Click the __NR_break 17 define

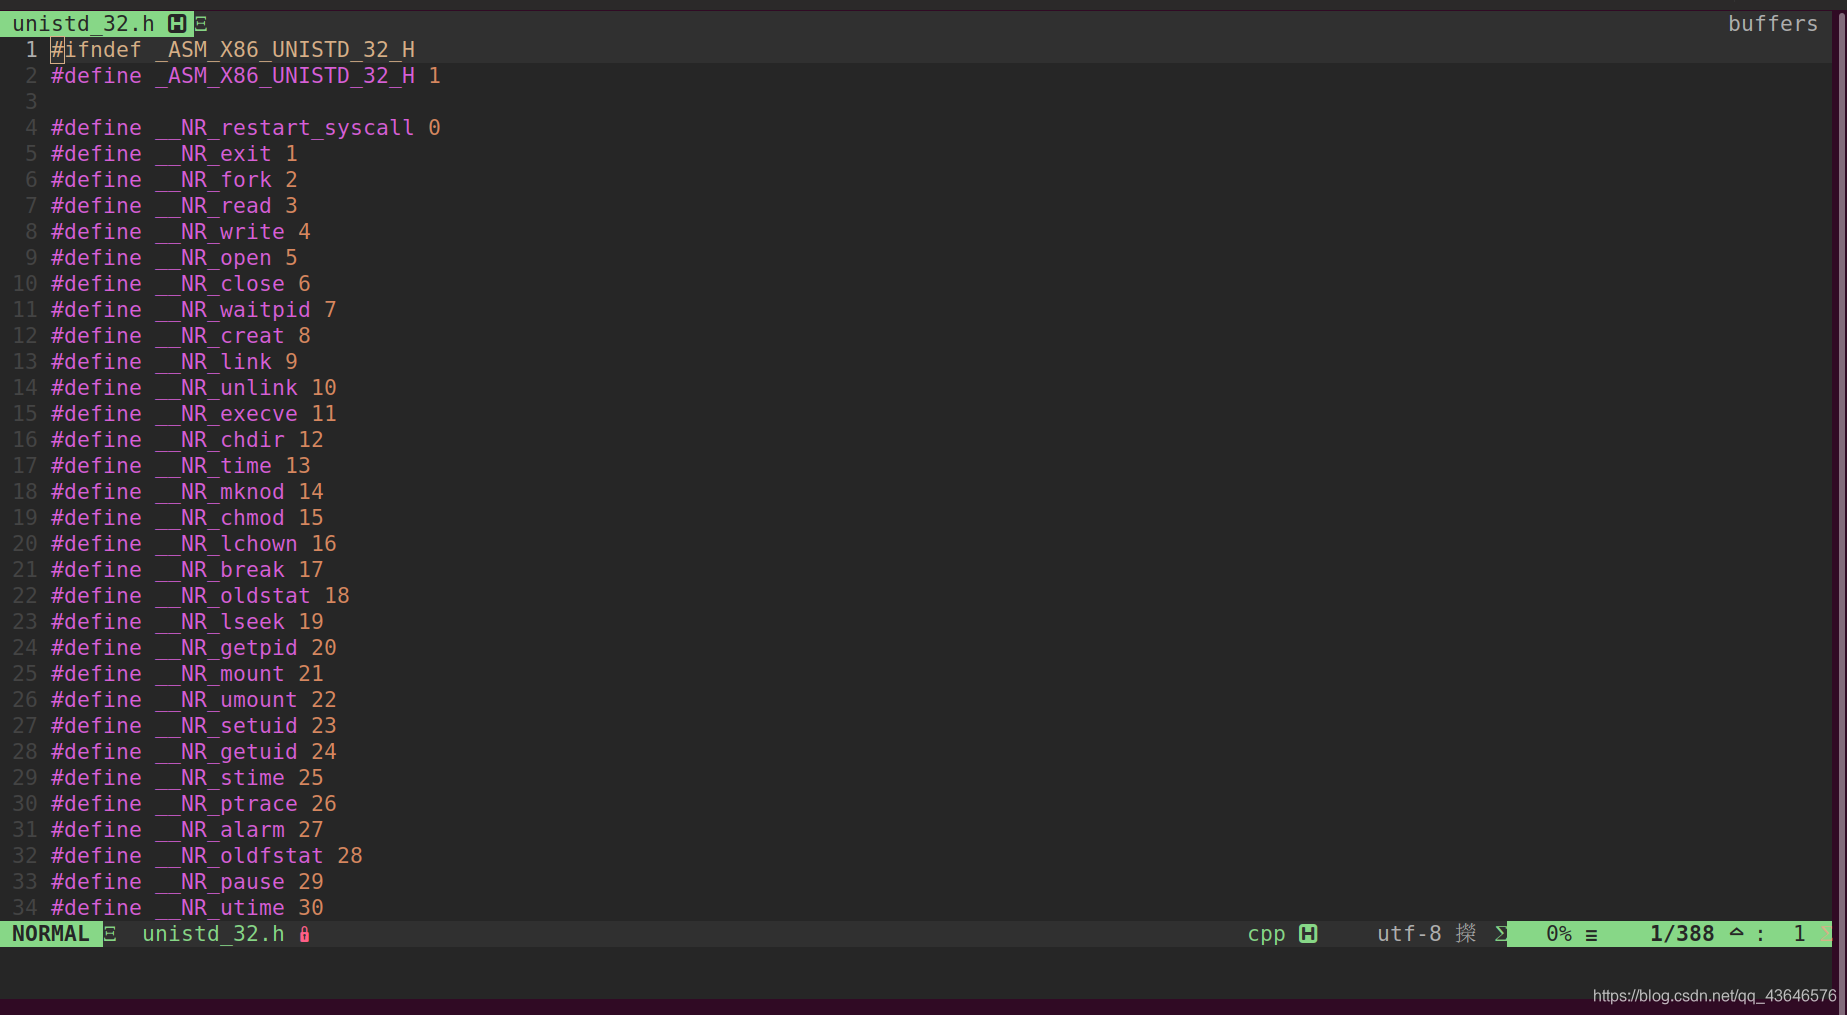187,570
